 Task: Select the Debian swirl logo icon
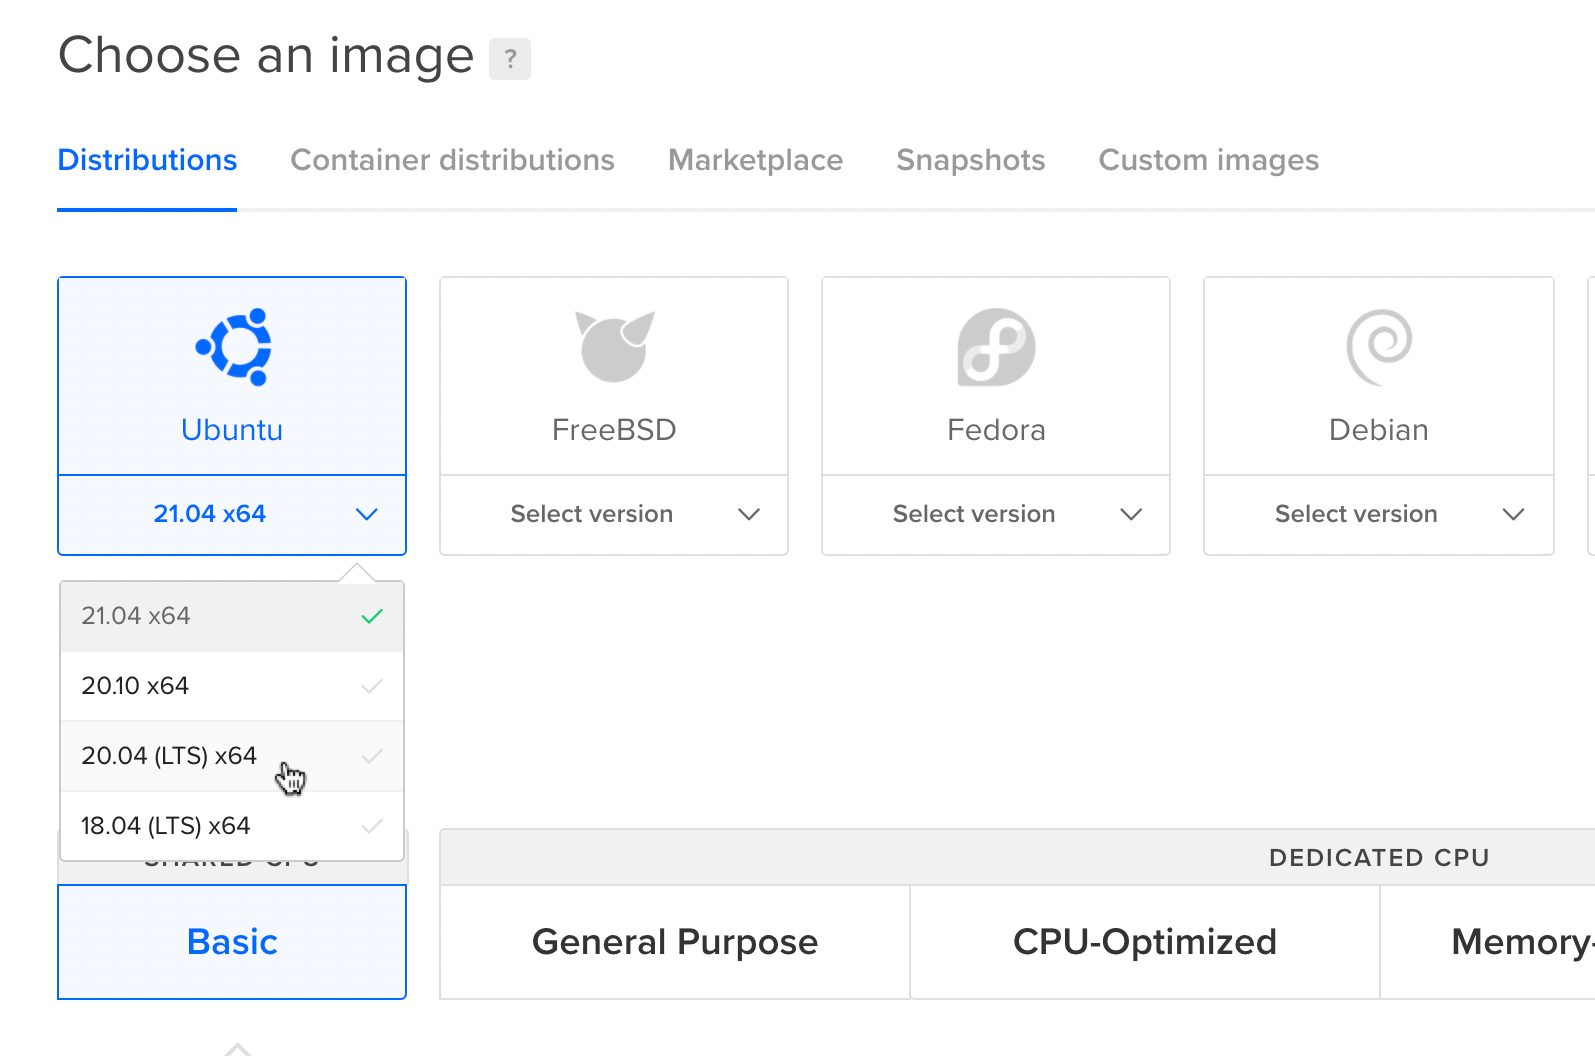tap(1379, 347)
